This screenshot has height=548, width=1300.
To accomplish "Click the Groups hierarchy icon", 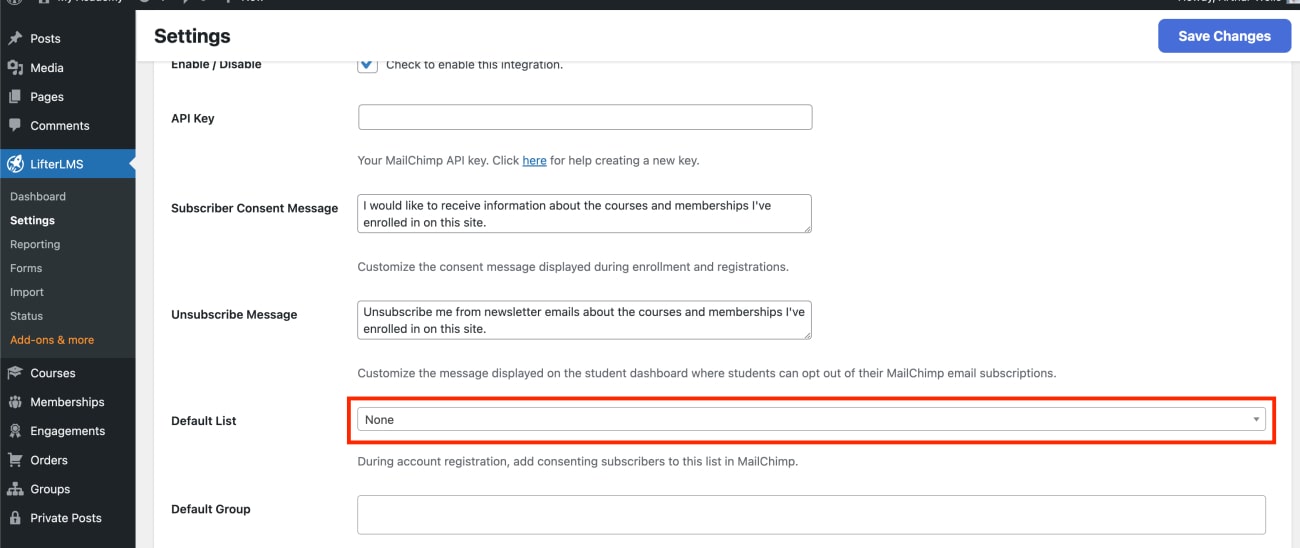I will click(15, 489).
